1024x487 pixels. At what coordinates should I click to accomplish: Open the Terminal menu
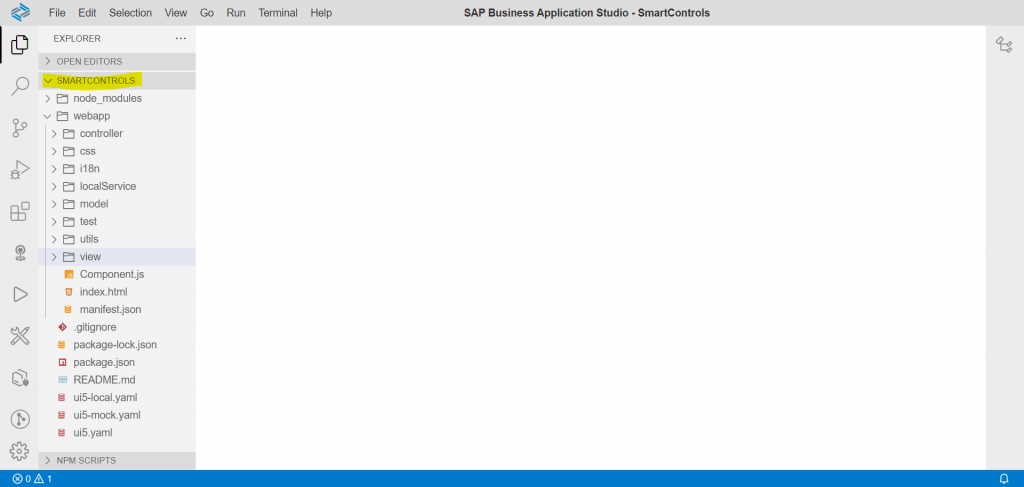click(278, 12)
